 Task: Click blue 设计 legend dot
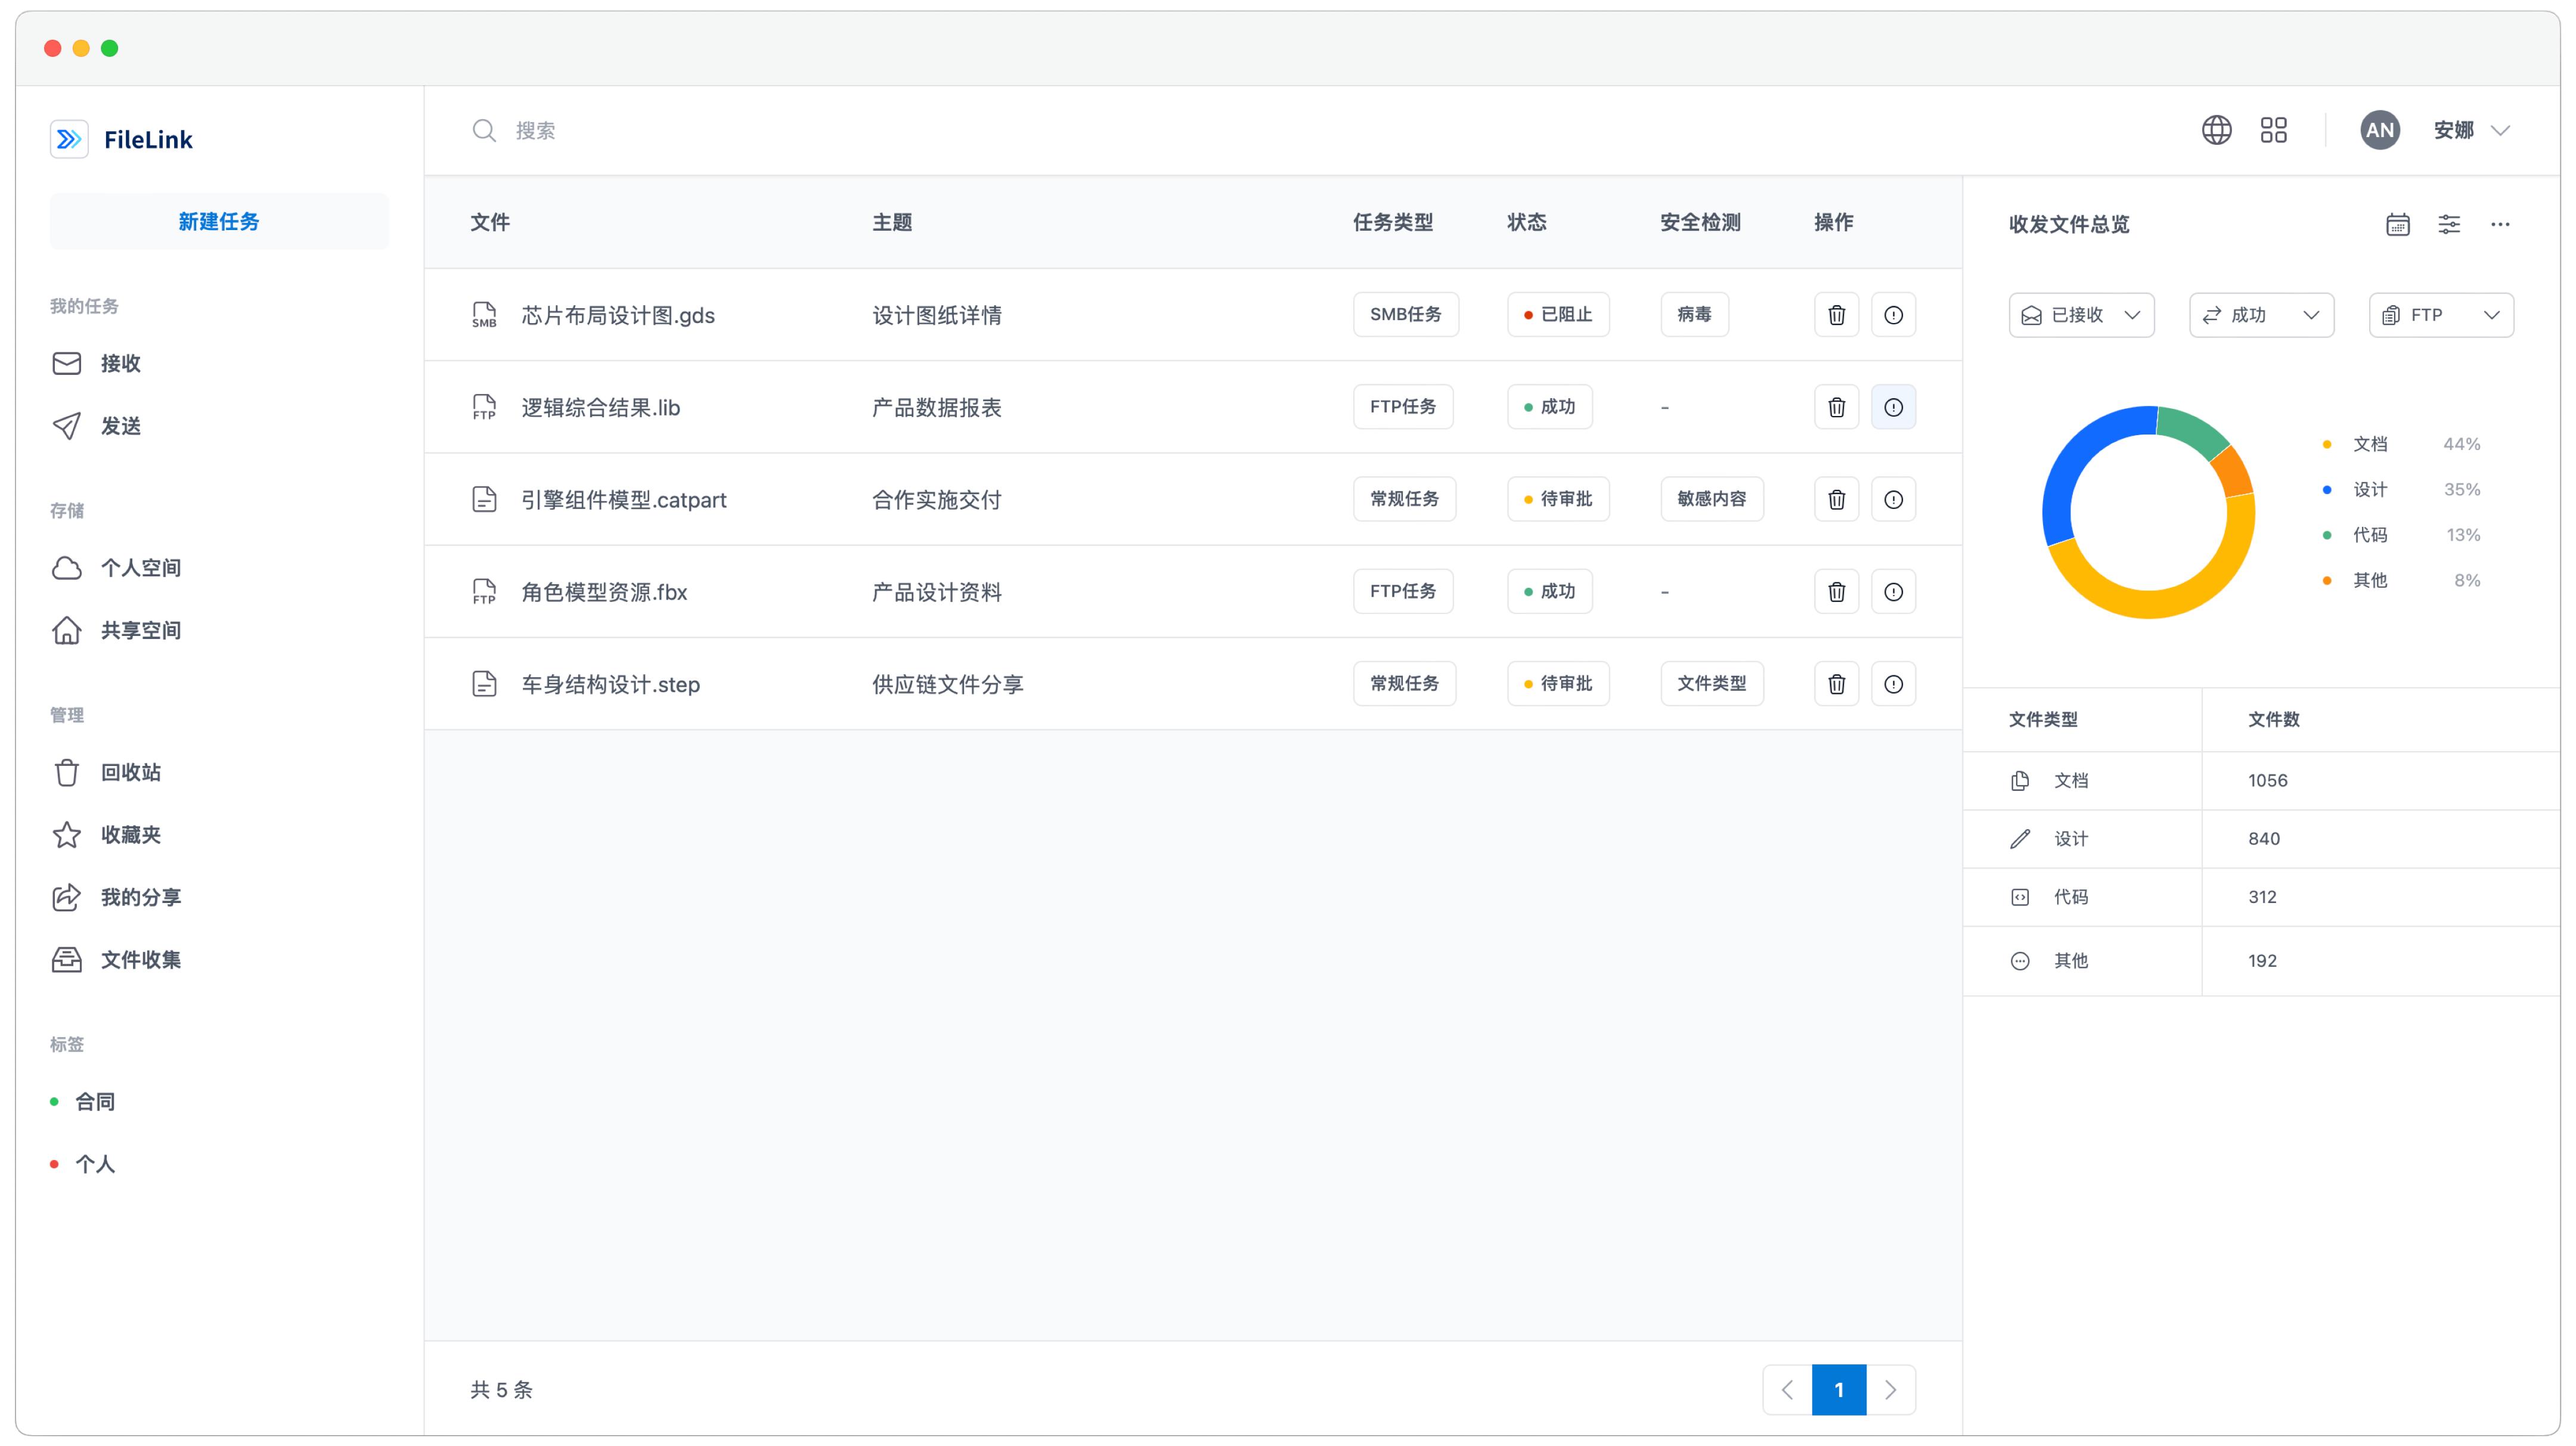[x=2327, y=490]
